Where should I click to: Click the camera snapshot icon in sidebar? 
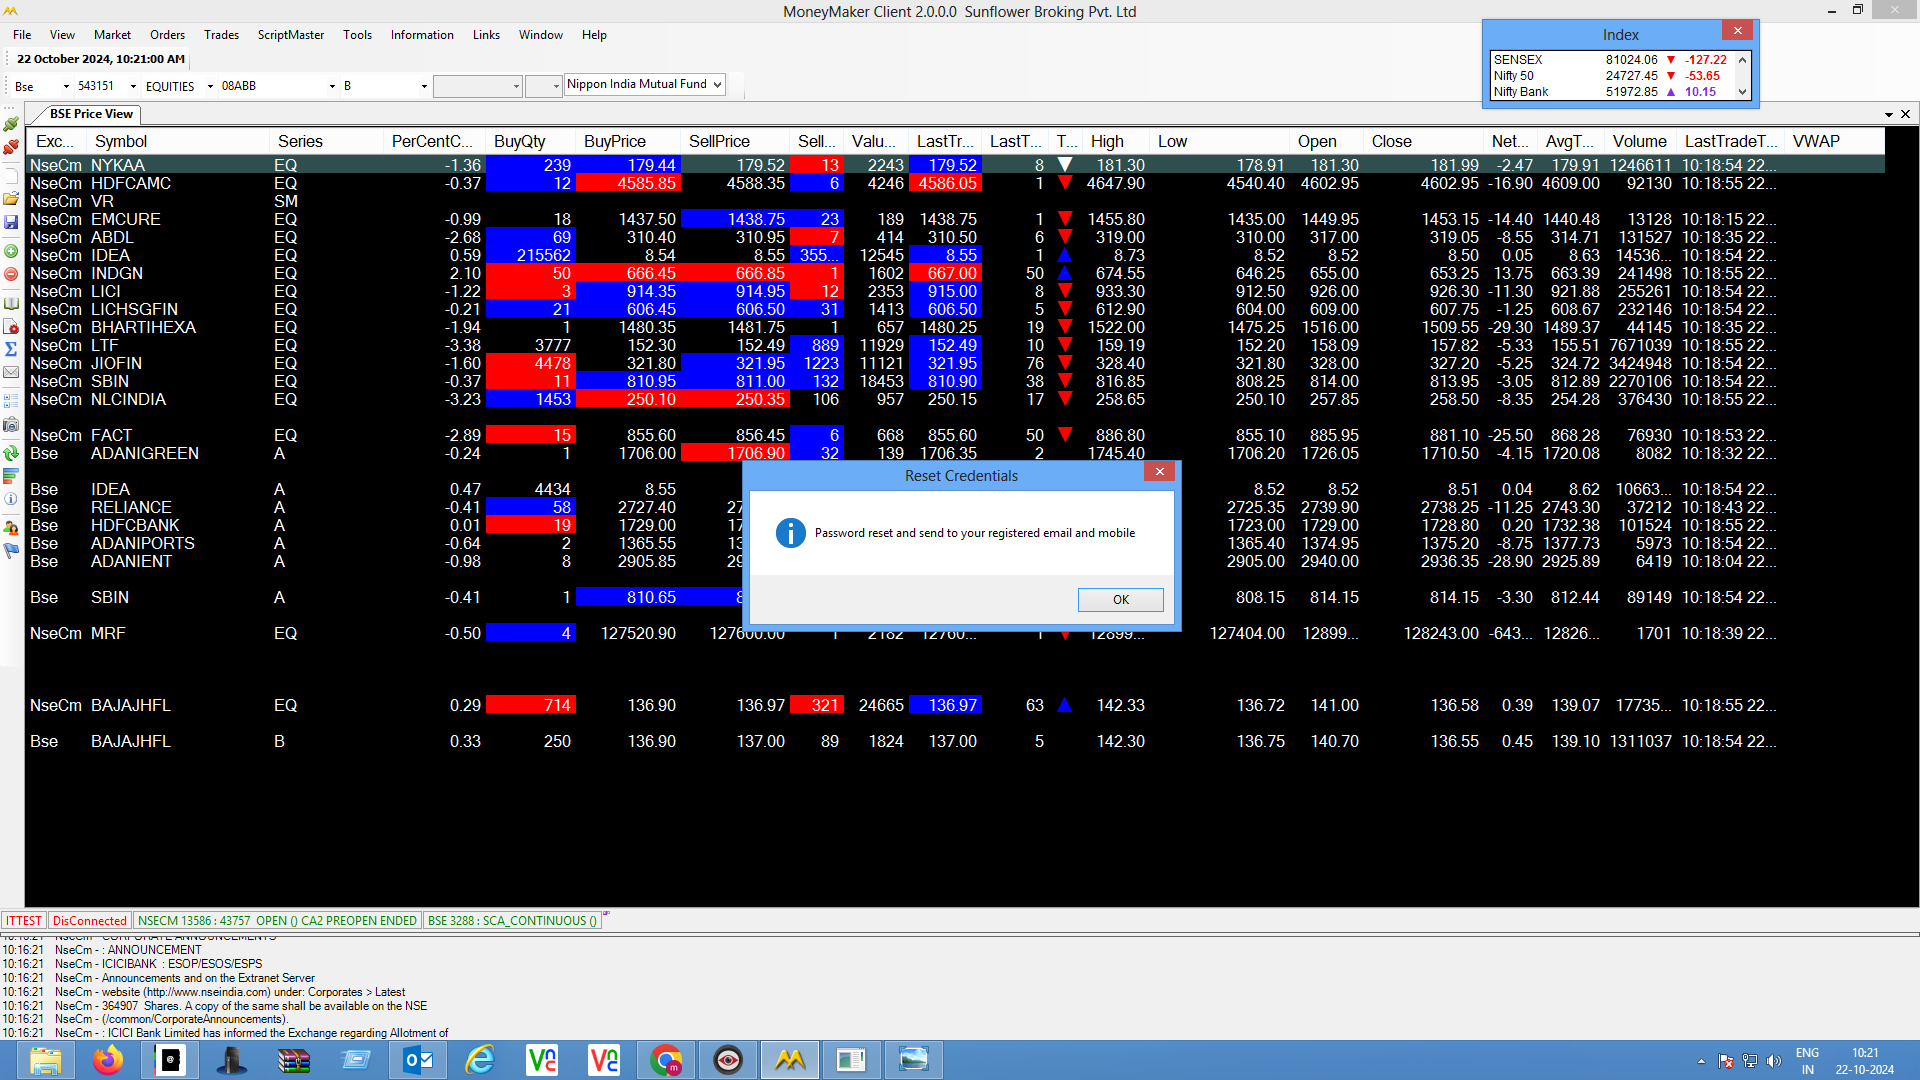click(11, 425)
